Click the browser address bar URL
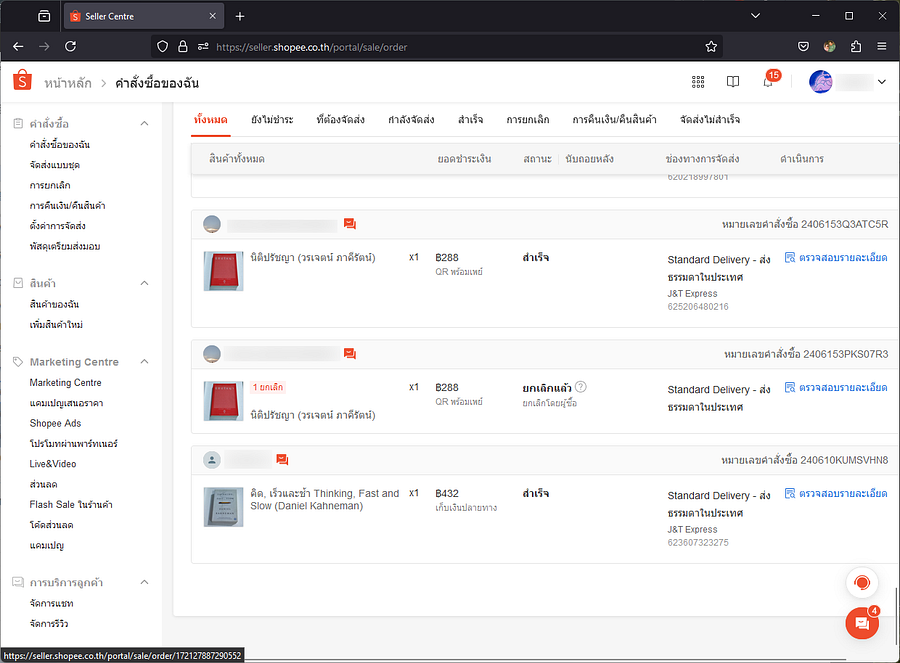Image resolution: width=900 pixels, height=663 pixels. [x=400, y=46]
